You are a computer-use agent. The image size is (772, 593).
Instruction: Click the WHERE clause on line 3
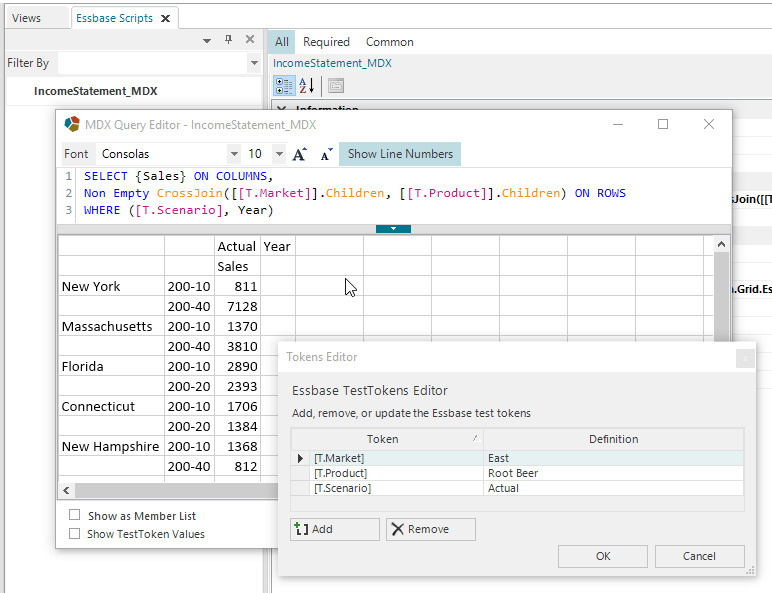[x=178, y=210]
